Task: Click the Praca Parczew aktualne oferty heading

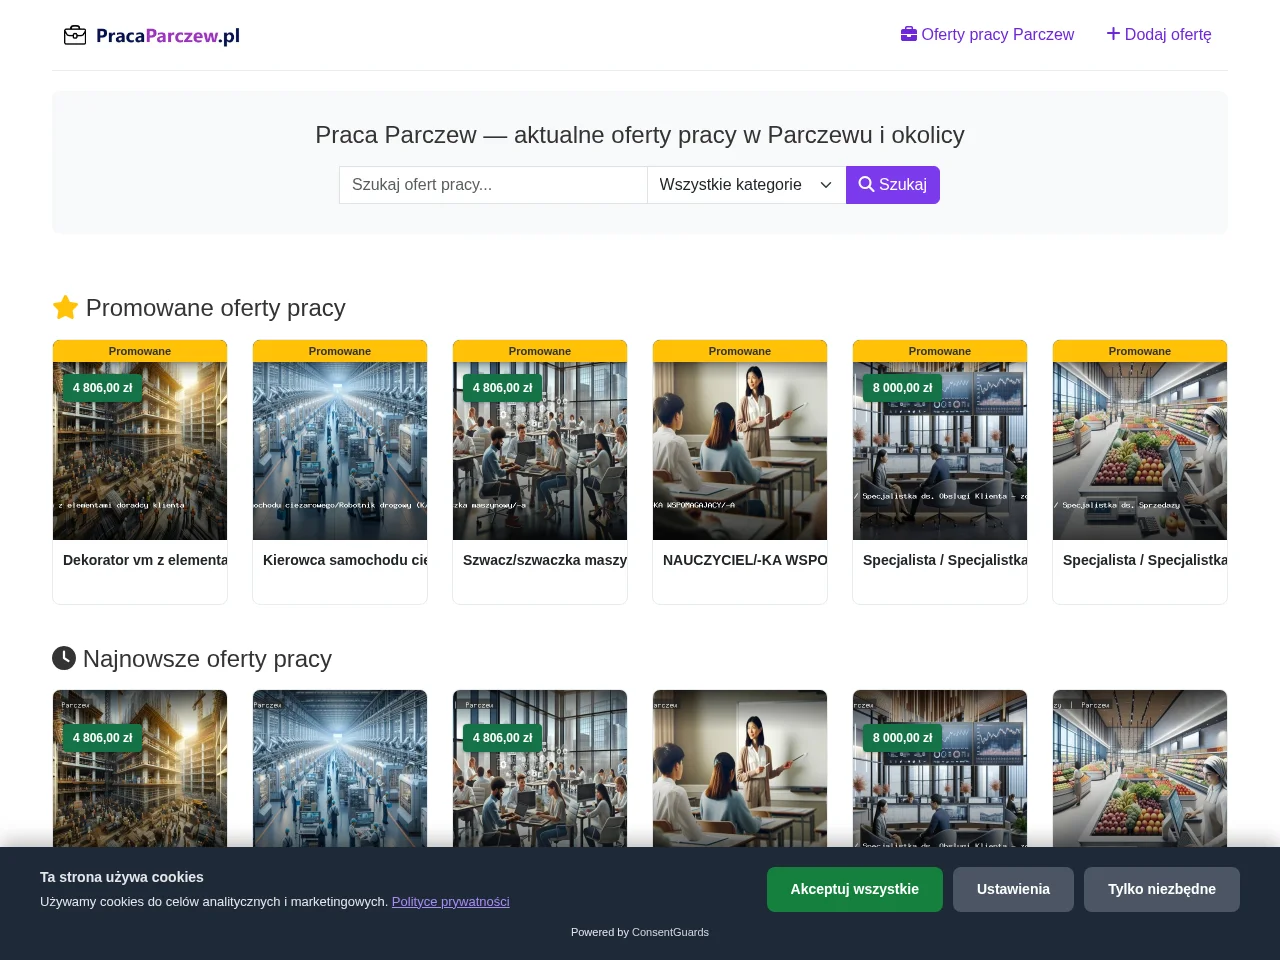Action: pos(640,135)
